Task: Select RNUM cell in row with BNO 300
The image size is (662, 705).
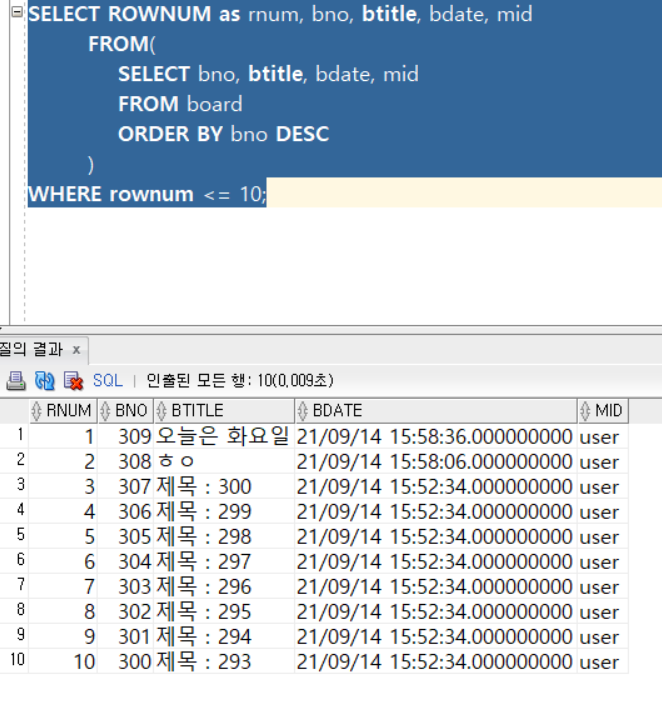Action: point(63,661)
